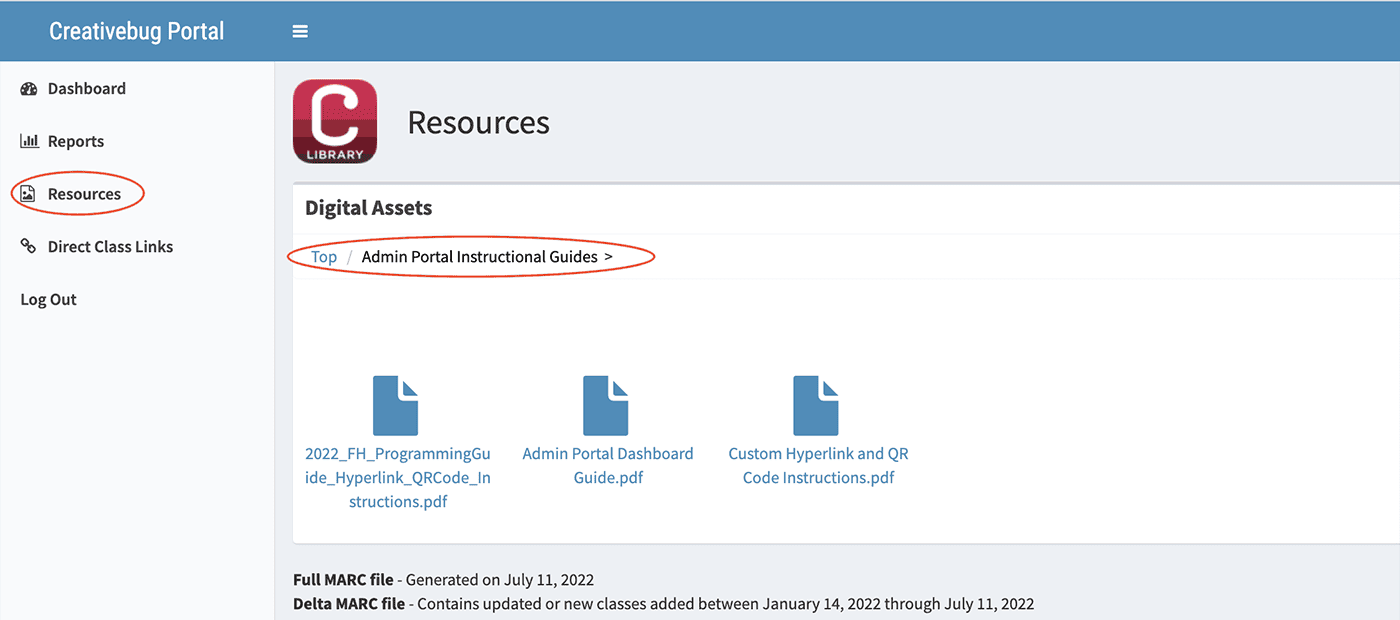Click Full MARC file text
The width and height of the screenshot is (1400, 620).
pyautogui.click(x=343, y=580)
